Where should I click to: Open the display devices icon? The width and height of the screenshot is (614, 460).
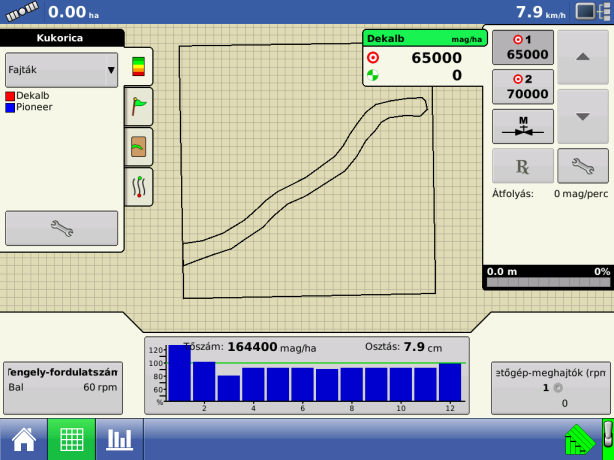click(593, 11)
